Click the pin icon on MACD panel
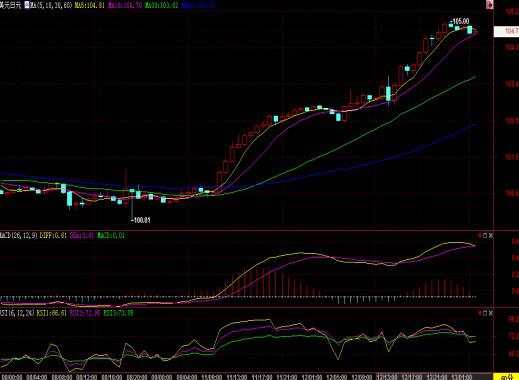 pos(480,236)
